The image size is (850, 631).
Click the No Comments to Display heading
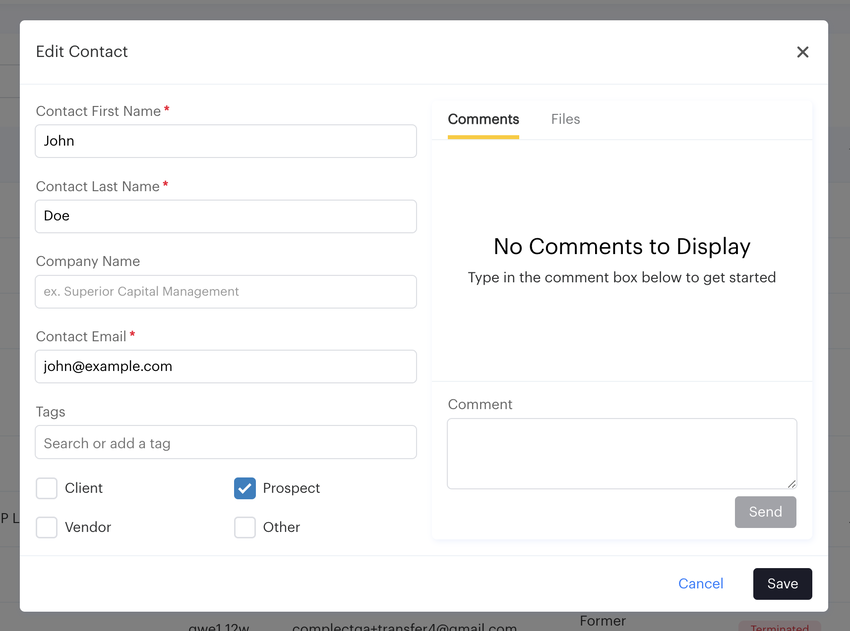622,247
